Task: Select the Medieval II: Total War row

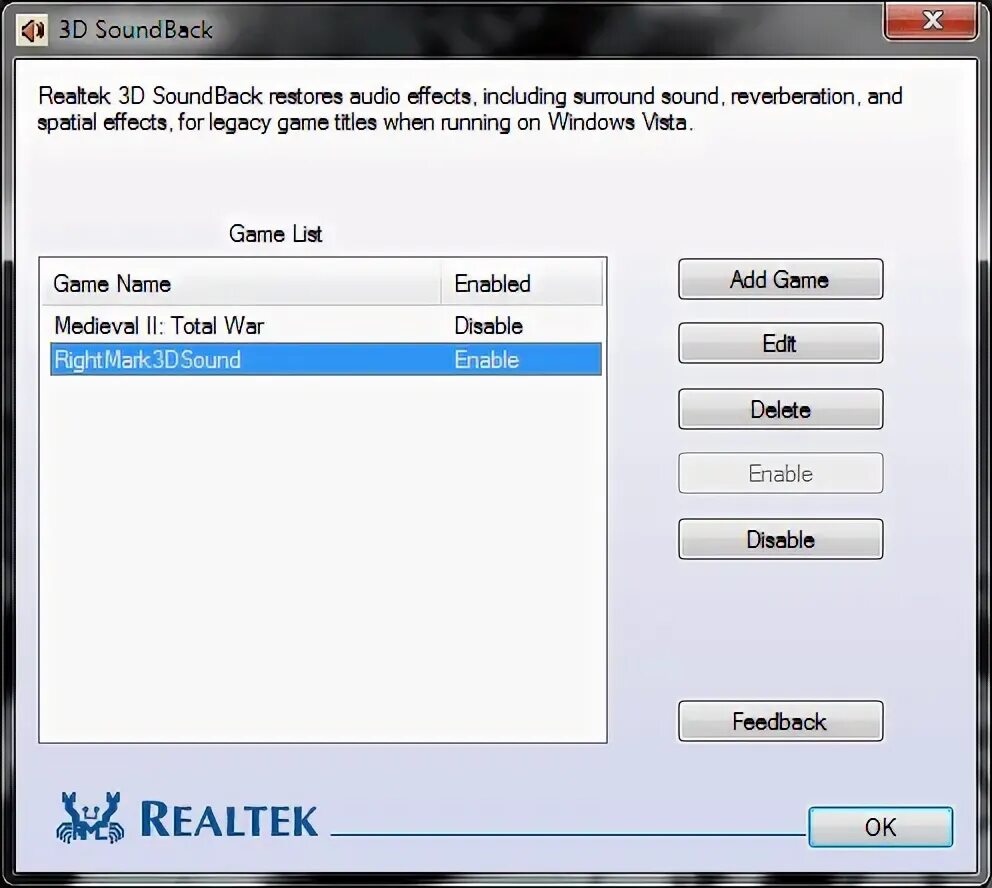Action: (x=326, y=326)
